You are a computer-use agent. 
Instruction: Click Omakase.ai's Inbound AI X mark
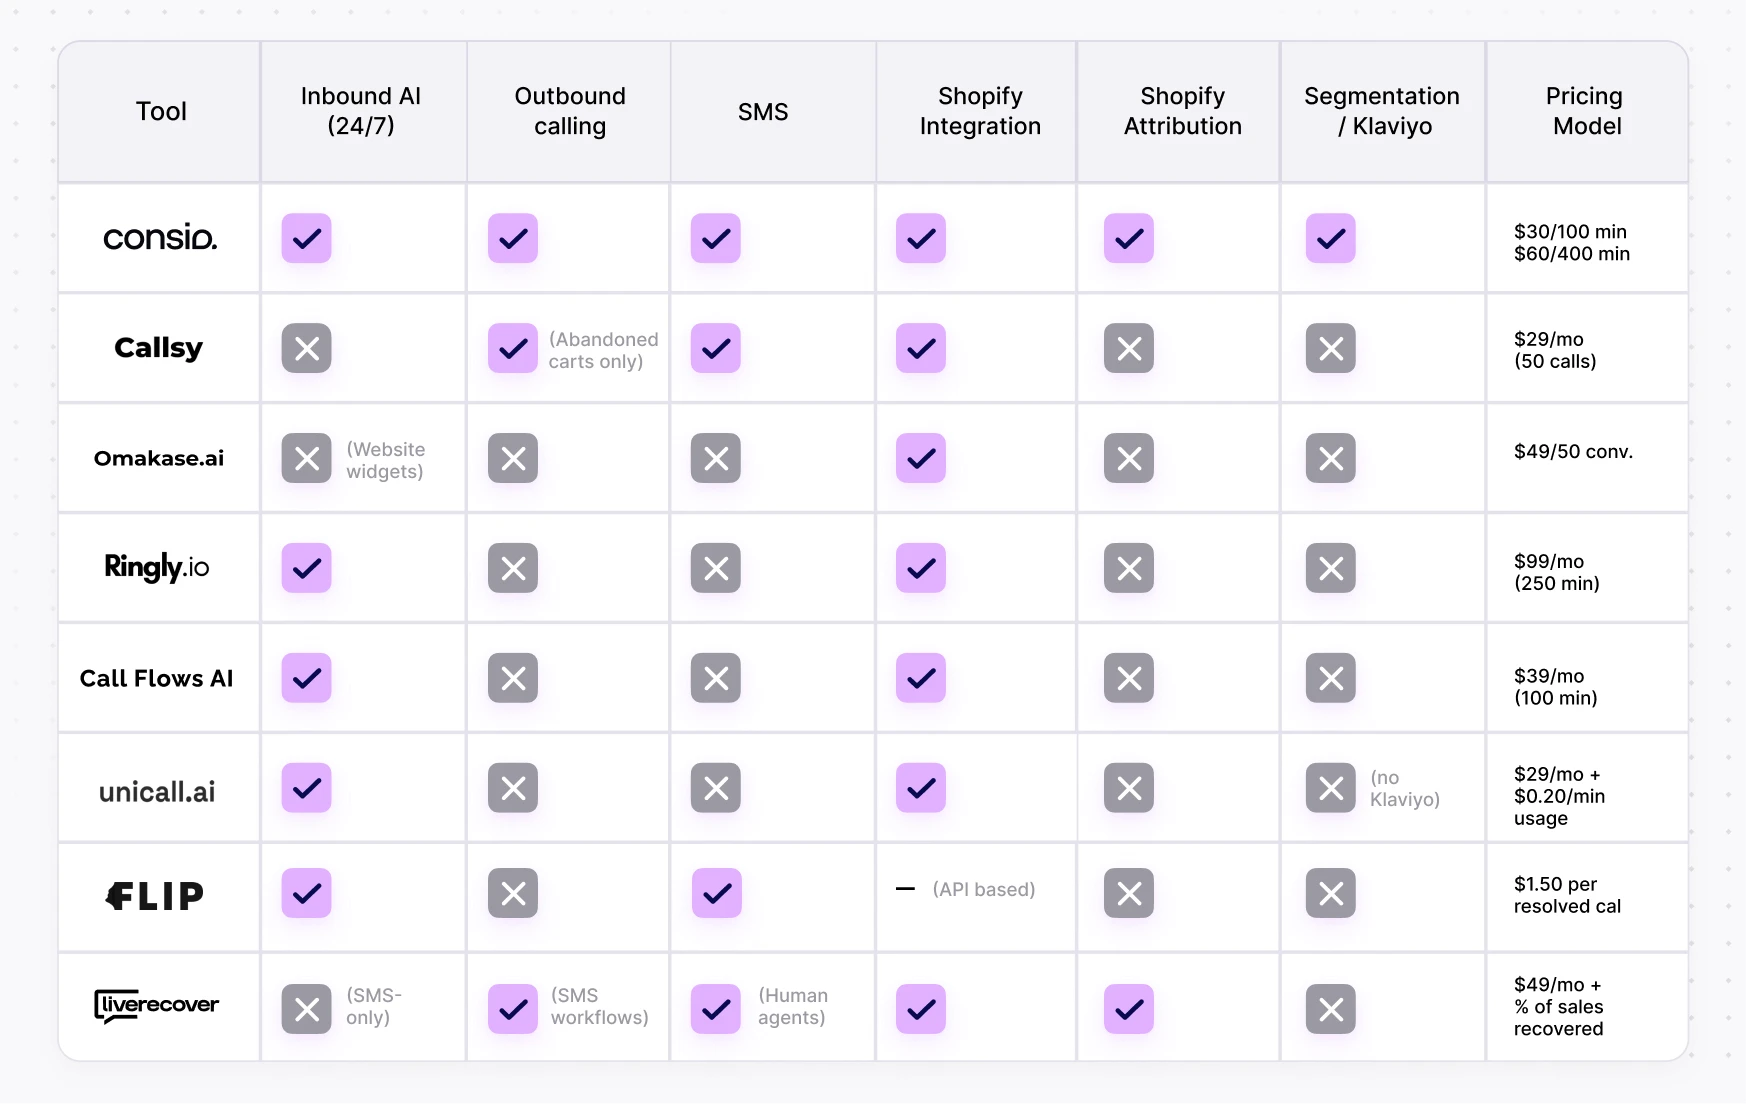pyautogui.click(x=306, y=458)
